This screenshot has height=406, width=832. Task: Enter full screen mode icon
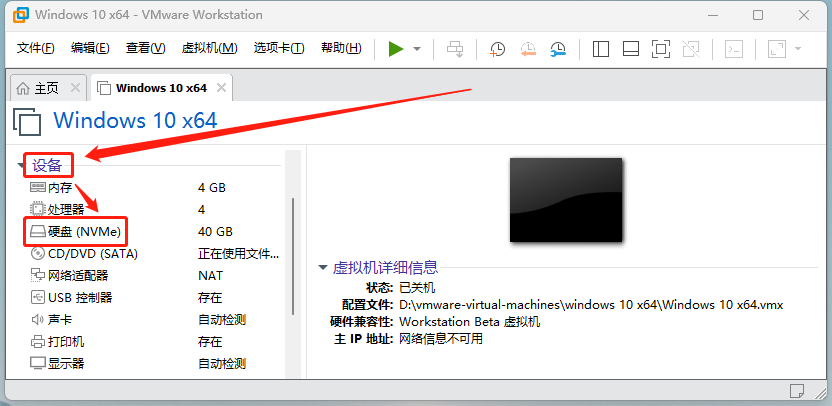pos(660,49)
